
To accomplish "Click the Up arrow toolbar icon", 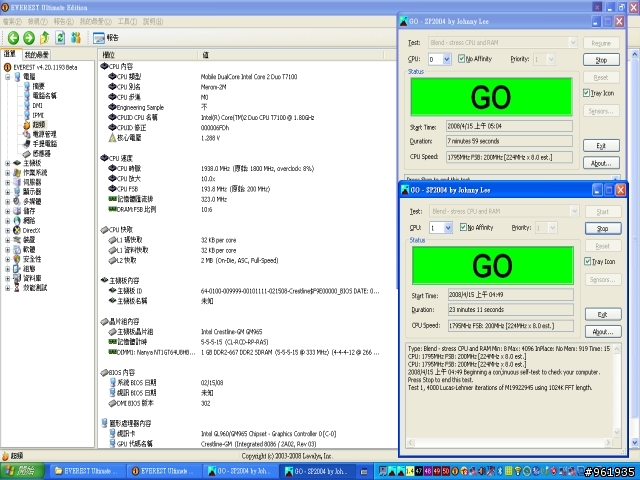I will (x=45, y=37).
